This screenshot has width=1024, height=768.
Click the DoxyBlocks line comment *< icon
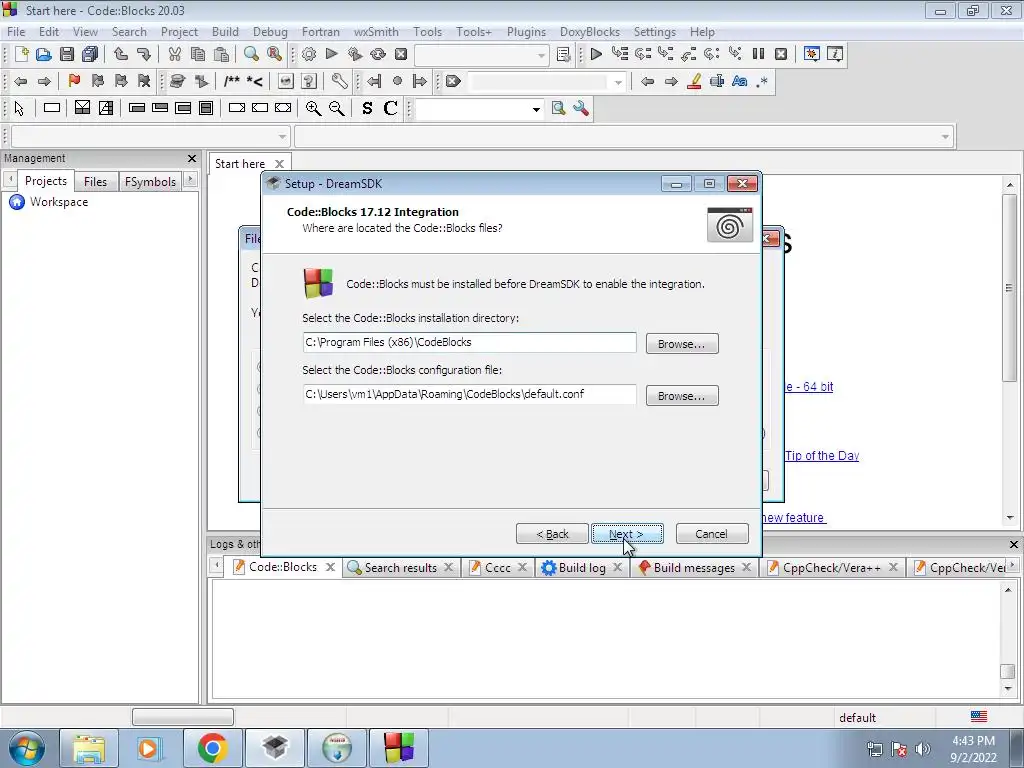255,82
